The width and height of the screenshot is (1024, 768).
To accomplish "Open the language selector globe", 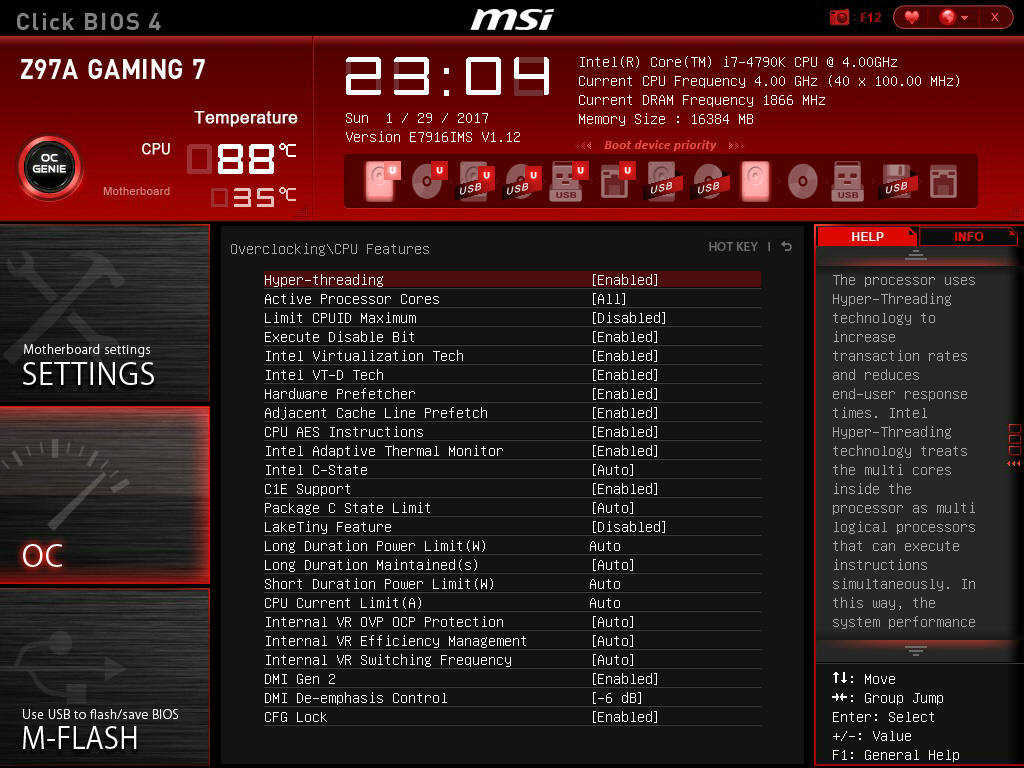I will point(953,17).
